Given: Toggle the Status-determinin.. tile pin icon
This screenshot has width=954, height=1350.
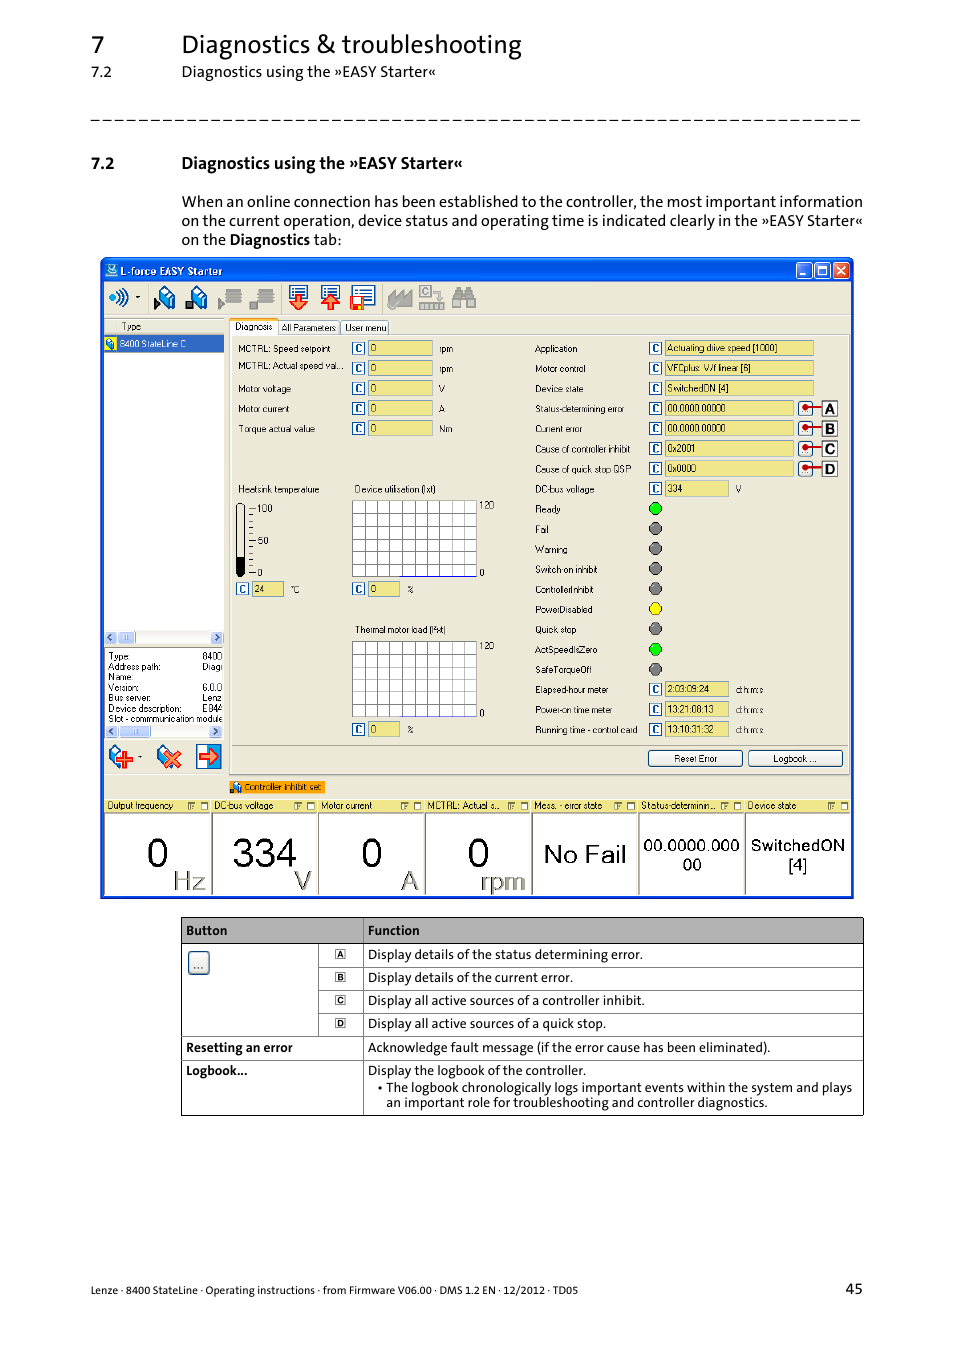Looking at the screenshot, I should click(x=724, y=806).
